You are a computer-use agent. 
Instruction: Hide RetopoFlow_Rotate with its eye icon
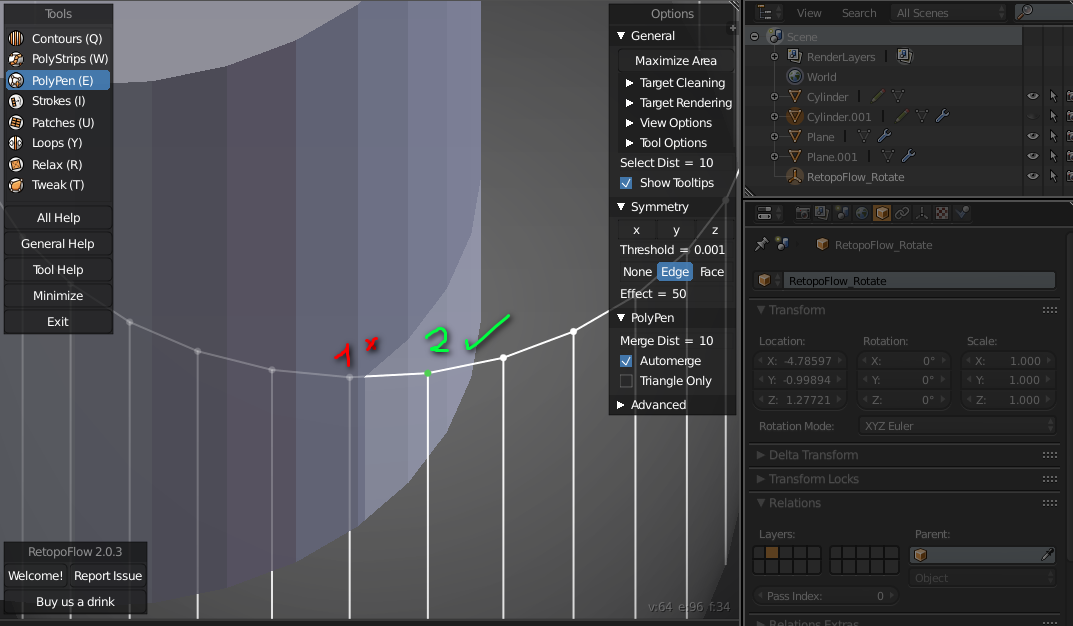click(1033, 177)
